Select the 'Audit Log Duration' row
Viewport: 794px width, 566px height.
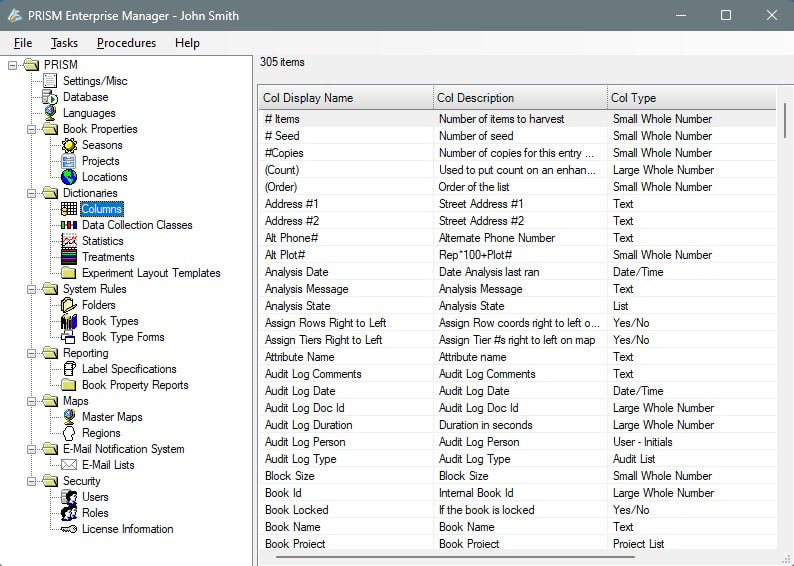[517, 425]
